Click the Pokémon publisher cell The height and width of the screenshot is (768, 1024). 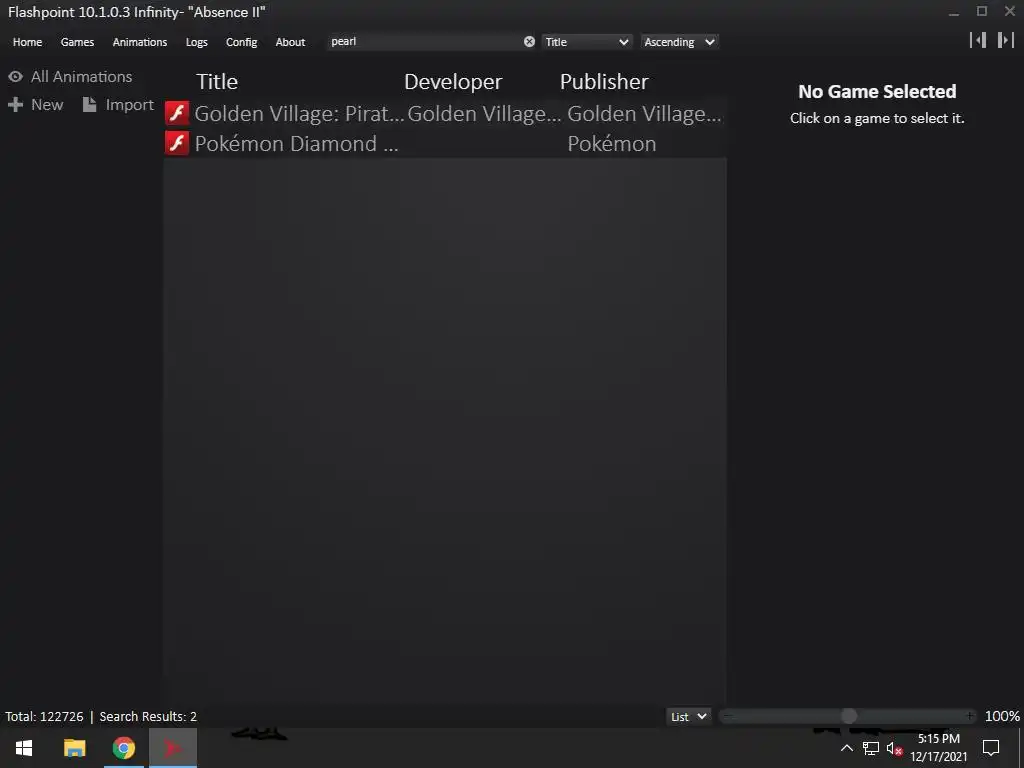pos(612,144)
